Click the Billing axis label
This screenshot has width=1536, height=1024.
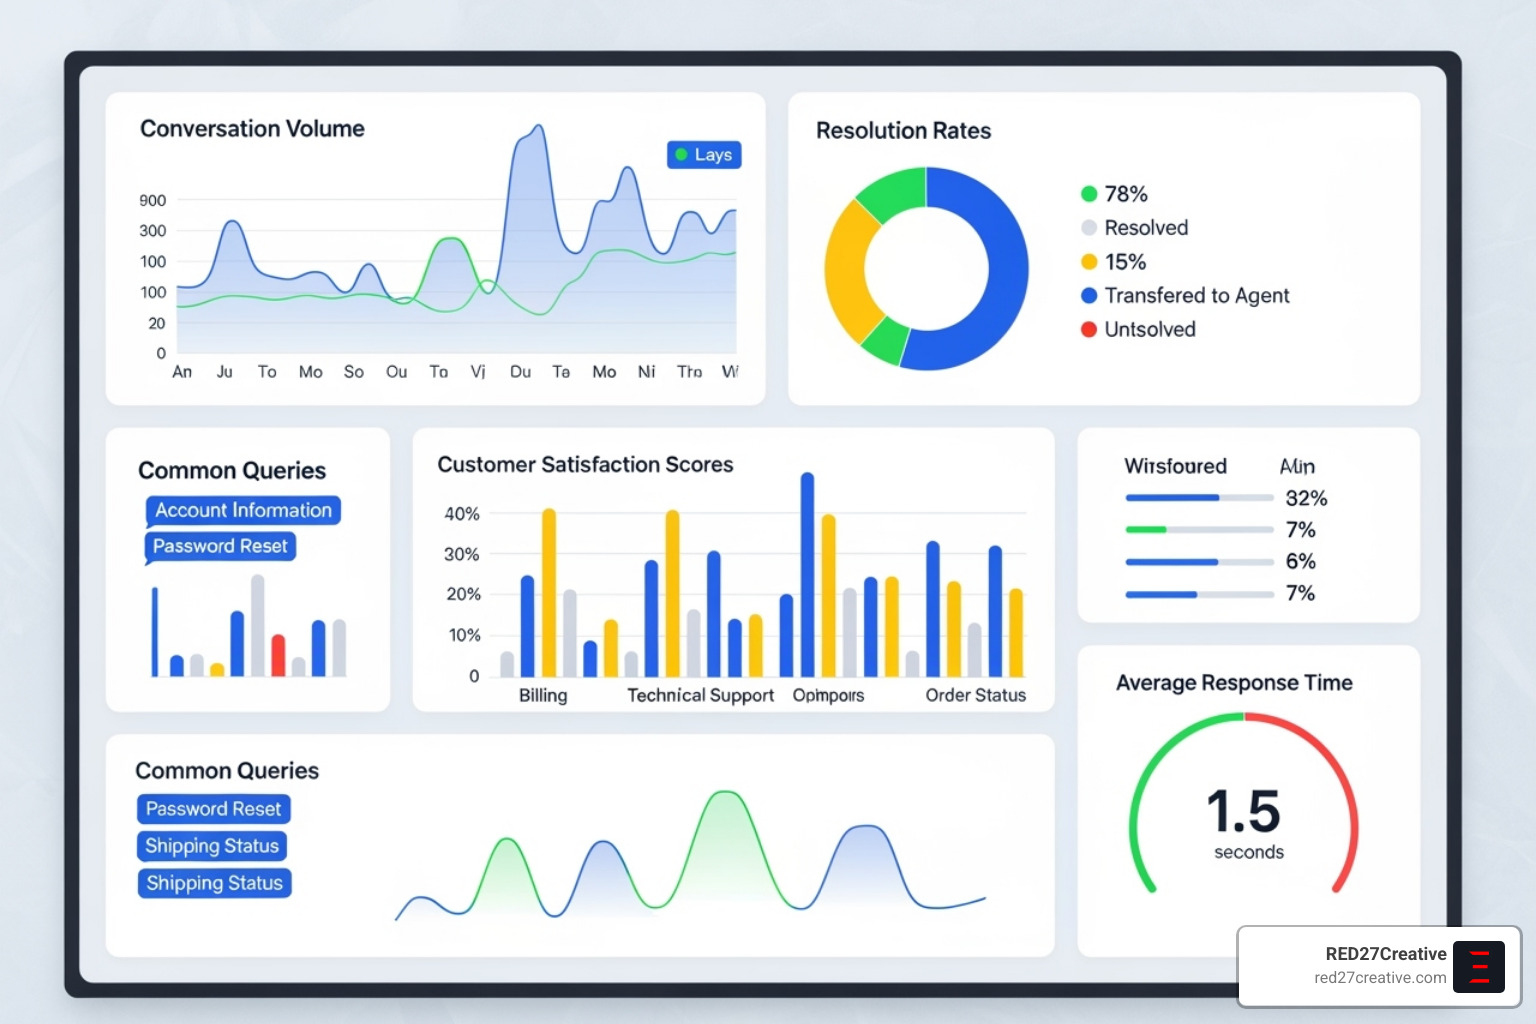543,696
